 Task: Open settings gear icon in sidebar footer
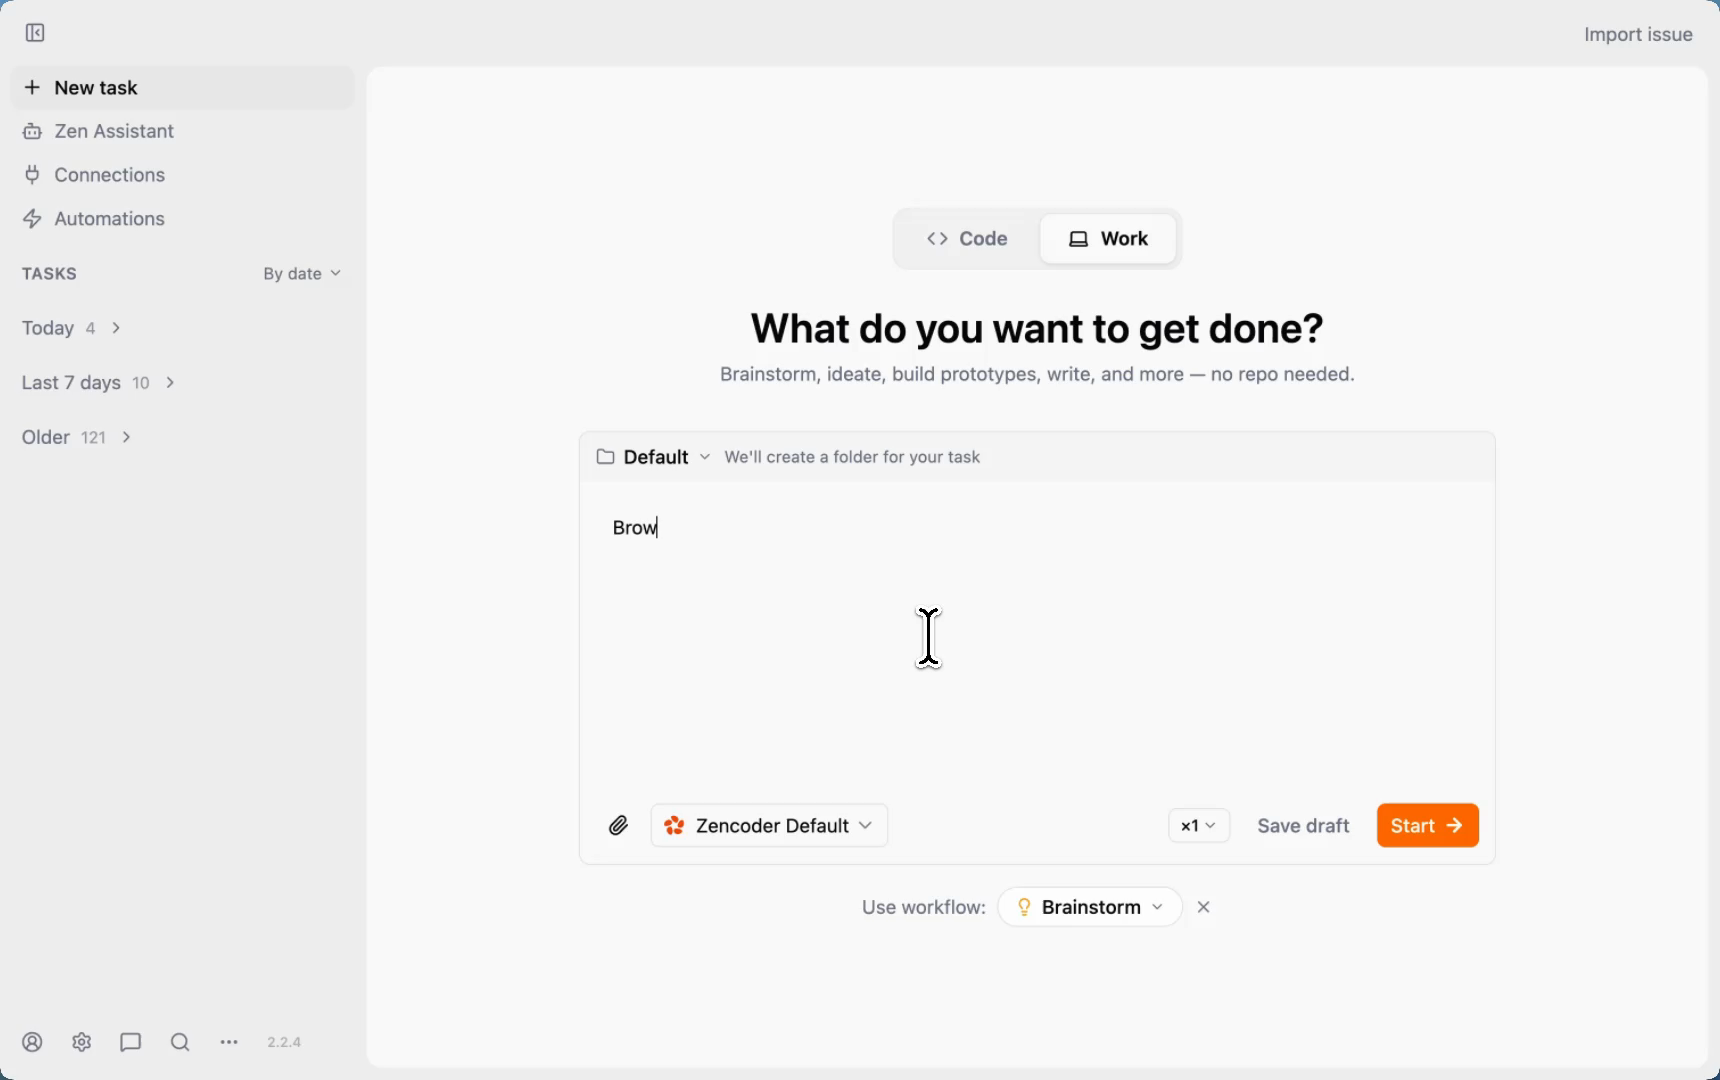[x=82, y=1042]
